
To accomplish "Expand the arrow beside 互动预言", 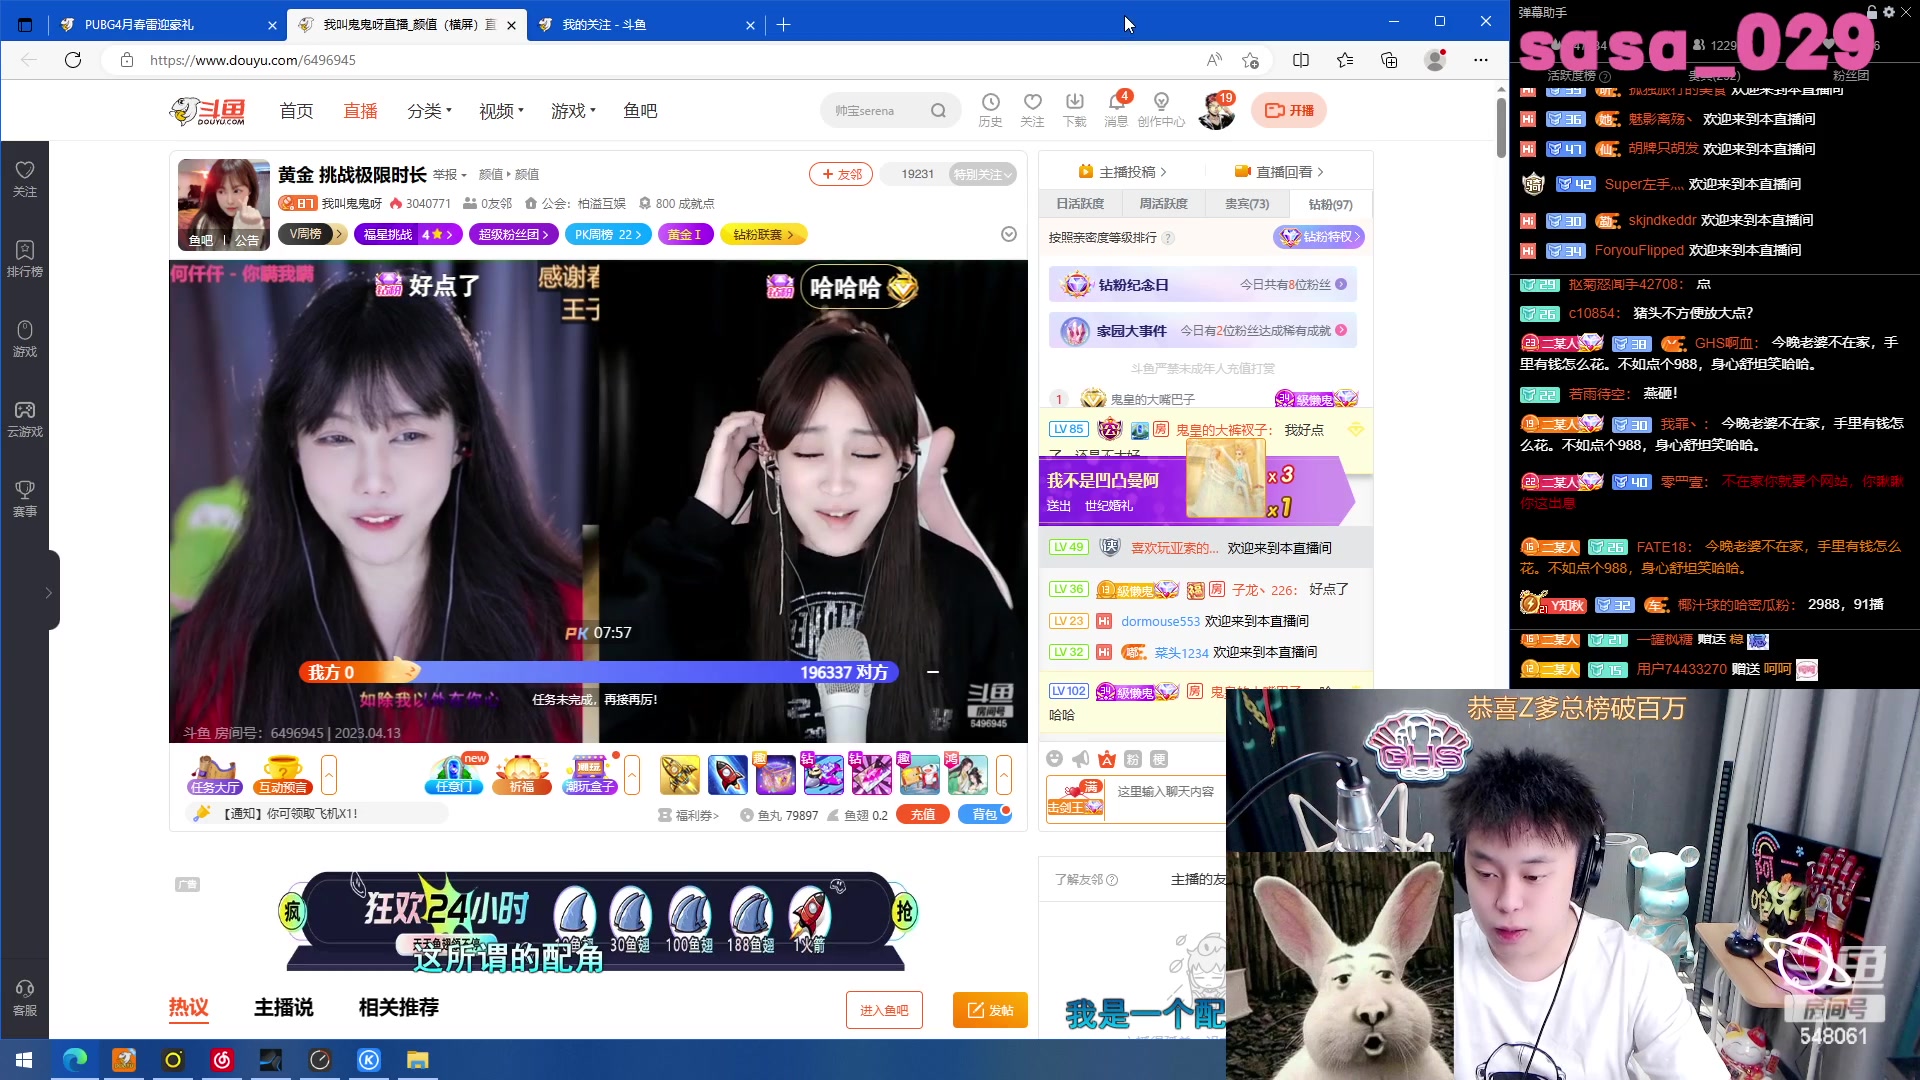I will 329,775.
